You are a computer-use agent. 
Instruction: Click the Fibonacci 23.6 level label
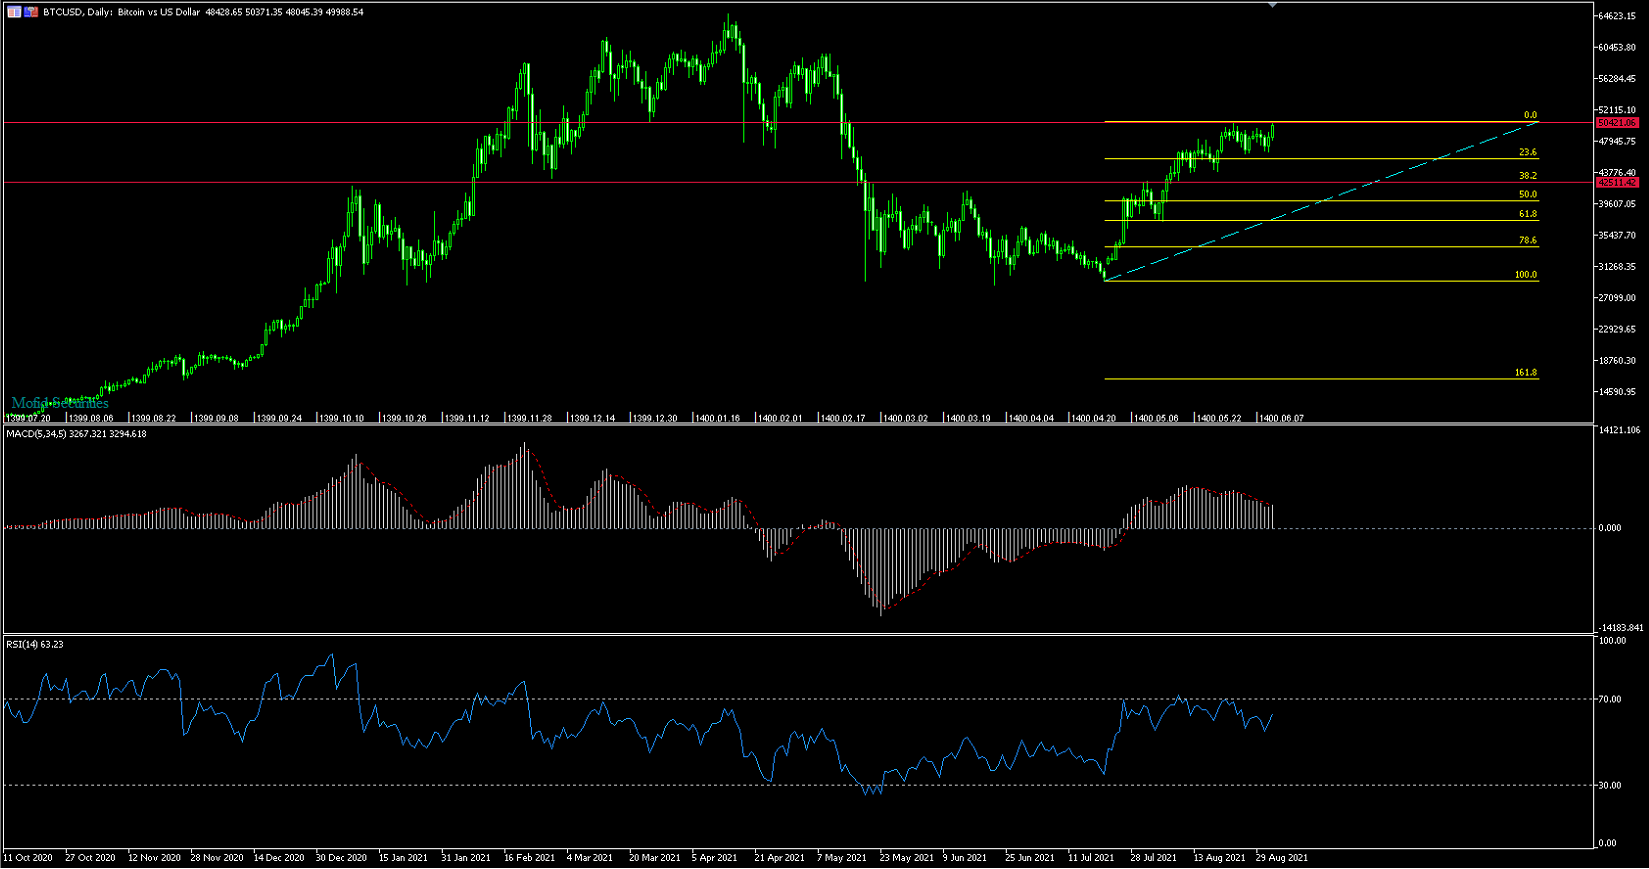click(x=1528, y=152)
